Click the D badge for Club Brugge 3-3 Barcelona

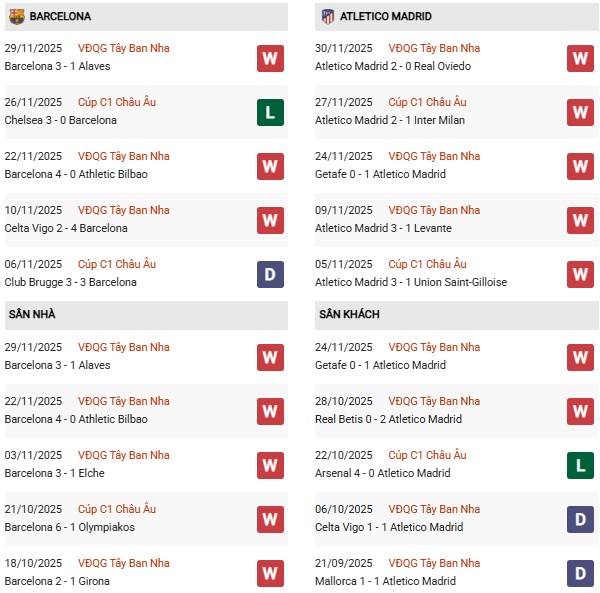click(270, 274)
